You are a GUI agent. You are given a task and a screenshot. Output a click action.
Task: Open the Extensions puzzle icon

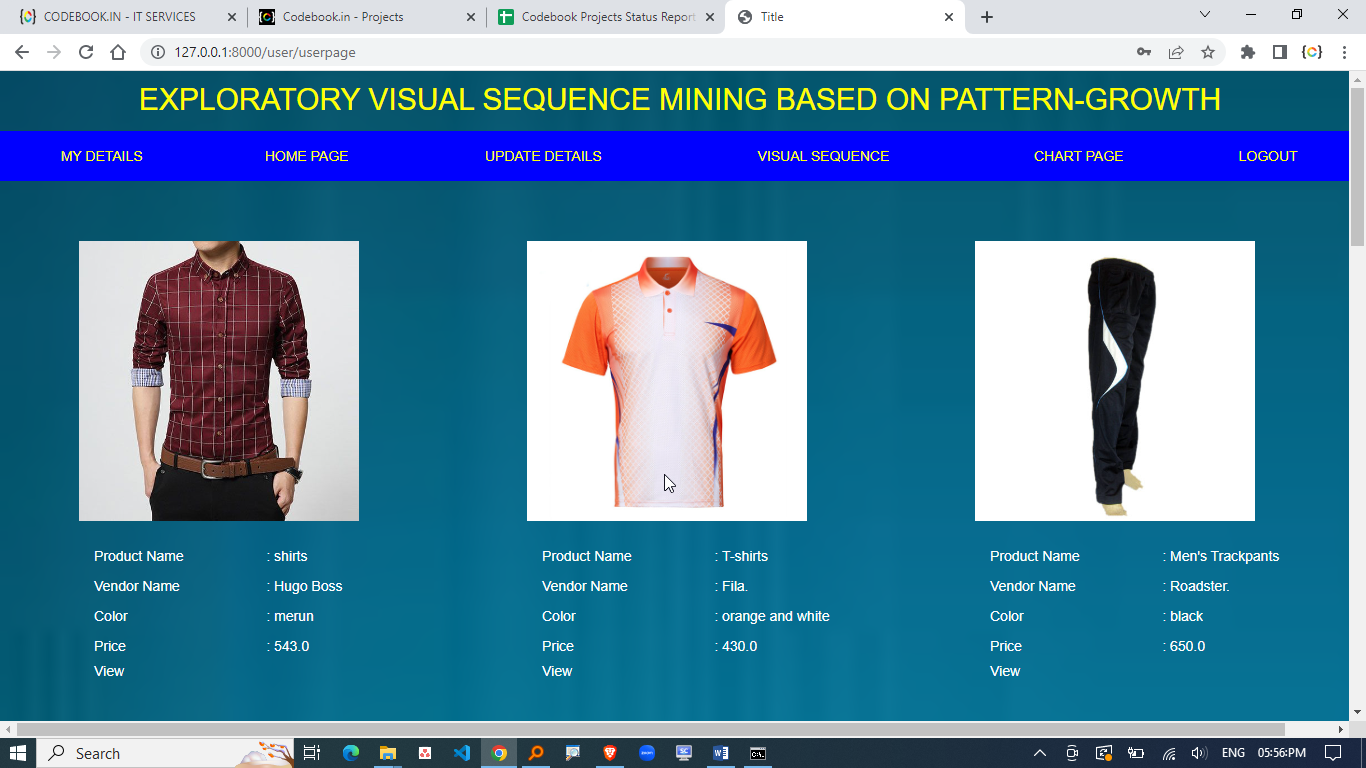[1247, 52]
